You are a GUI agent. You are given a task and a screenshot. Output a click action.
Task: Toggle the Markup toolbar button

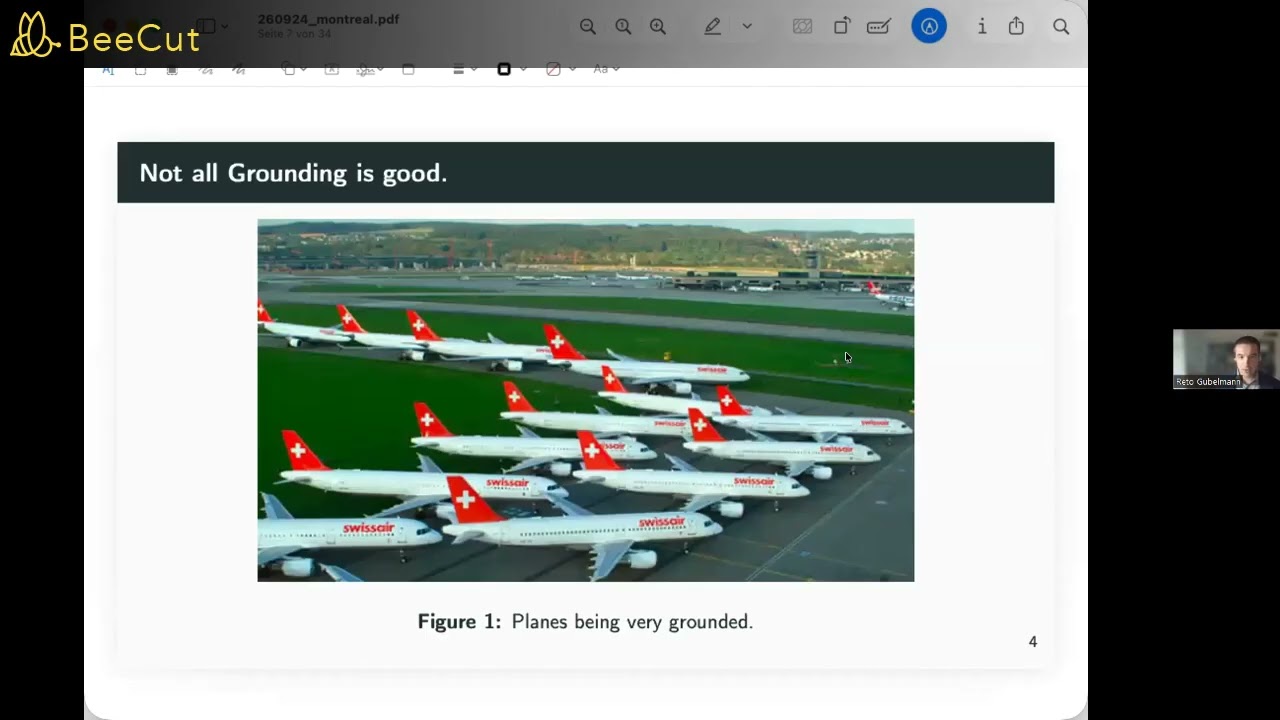click(929, 27)
